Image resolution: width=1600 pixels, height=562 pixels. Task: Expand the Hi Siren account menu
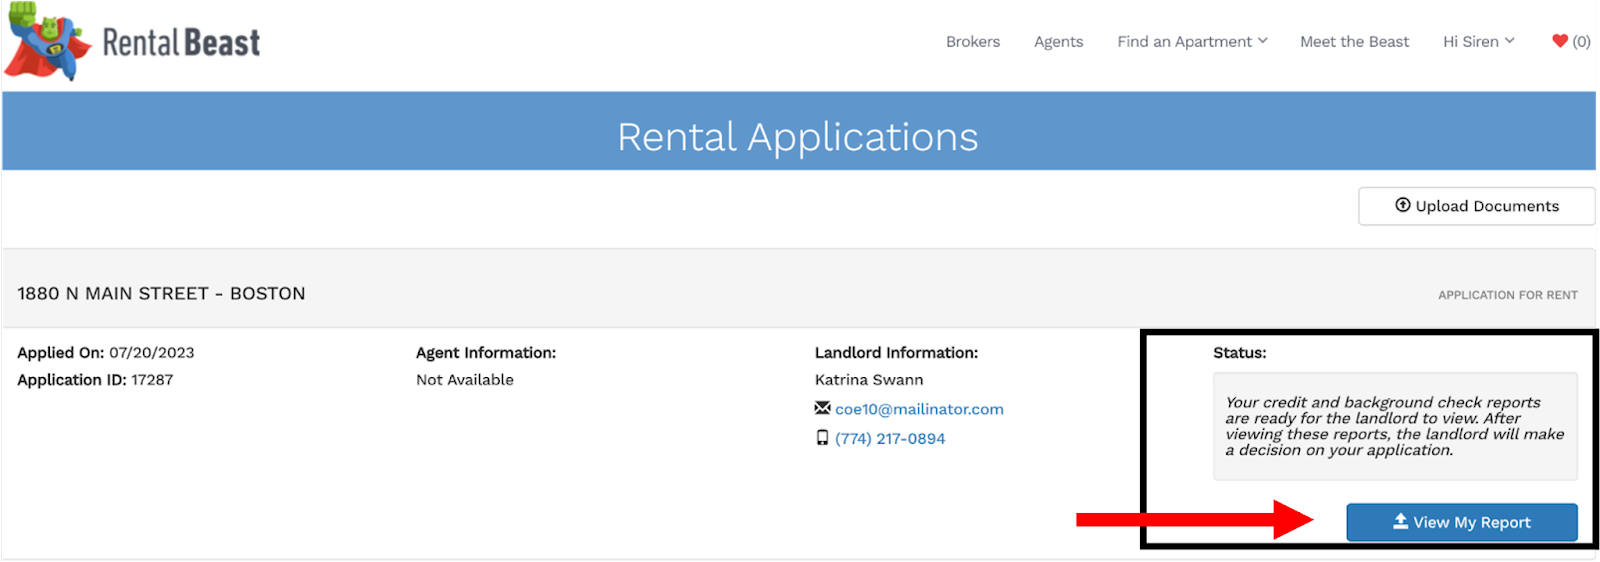click(1478, 41)
